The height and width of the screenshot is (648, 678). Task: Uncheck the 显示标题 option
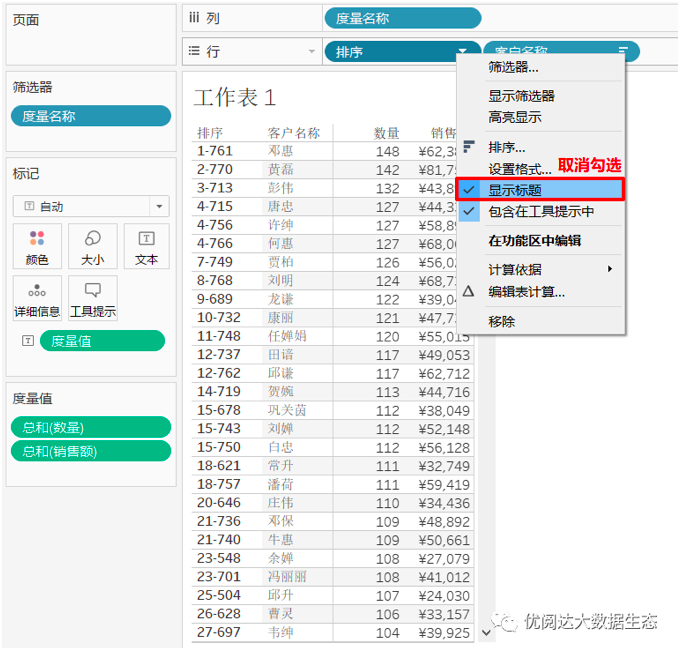[x=469, y=189]
